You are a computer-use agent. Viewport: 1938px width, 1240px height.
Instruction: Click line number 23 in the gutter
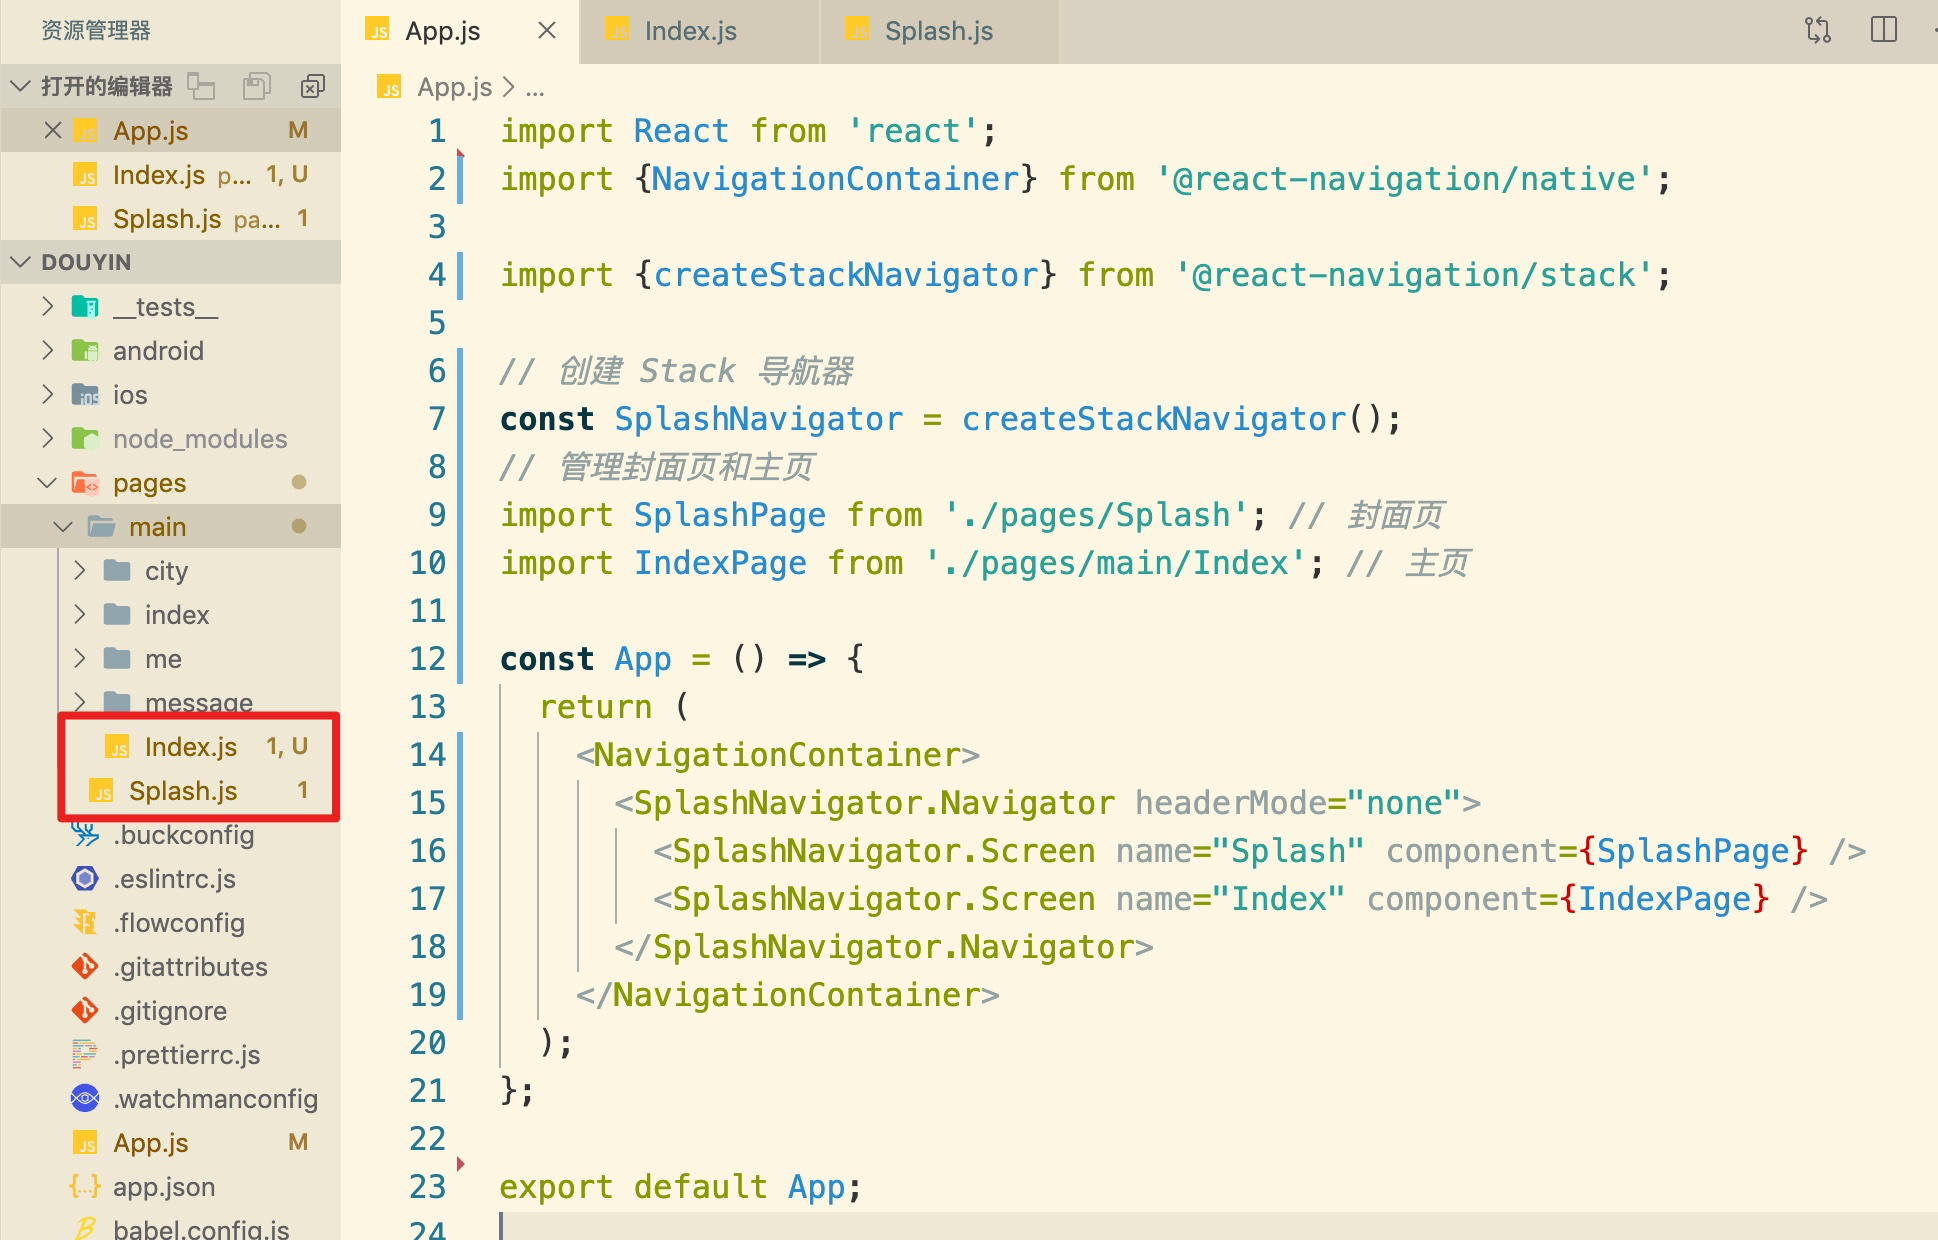click(428, 1187)
